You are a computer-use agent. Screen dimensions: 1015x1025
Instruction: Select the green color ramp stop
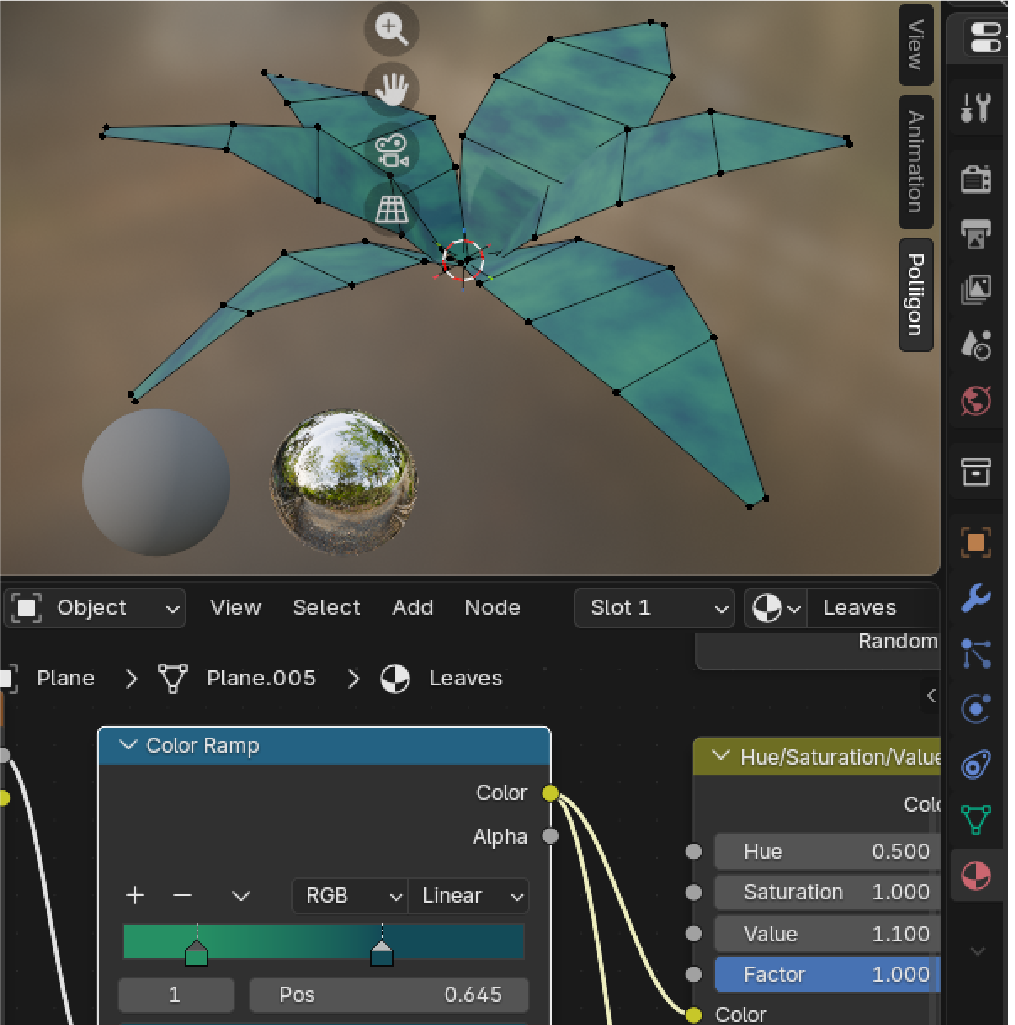point(196,954)
